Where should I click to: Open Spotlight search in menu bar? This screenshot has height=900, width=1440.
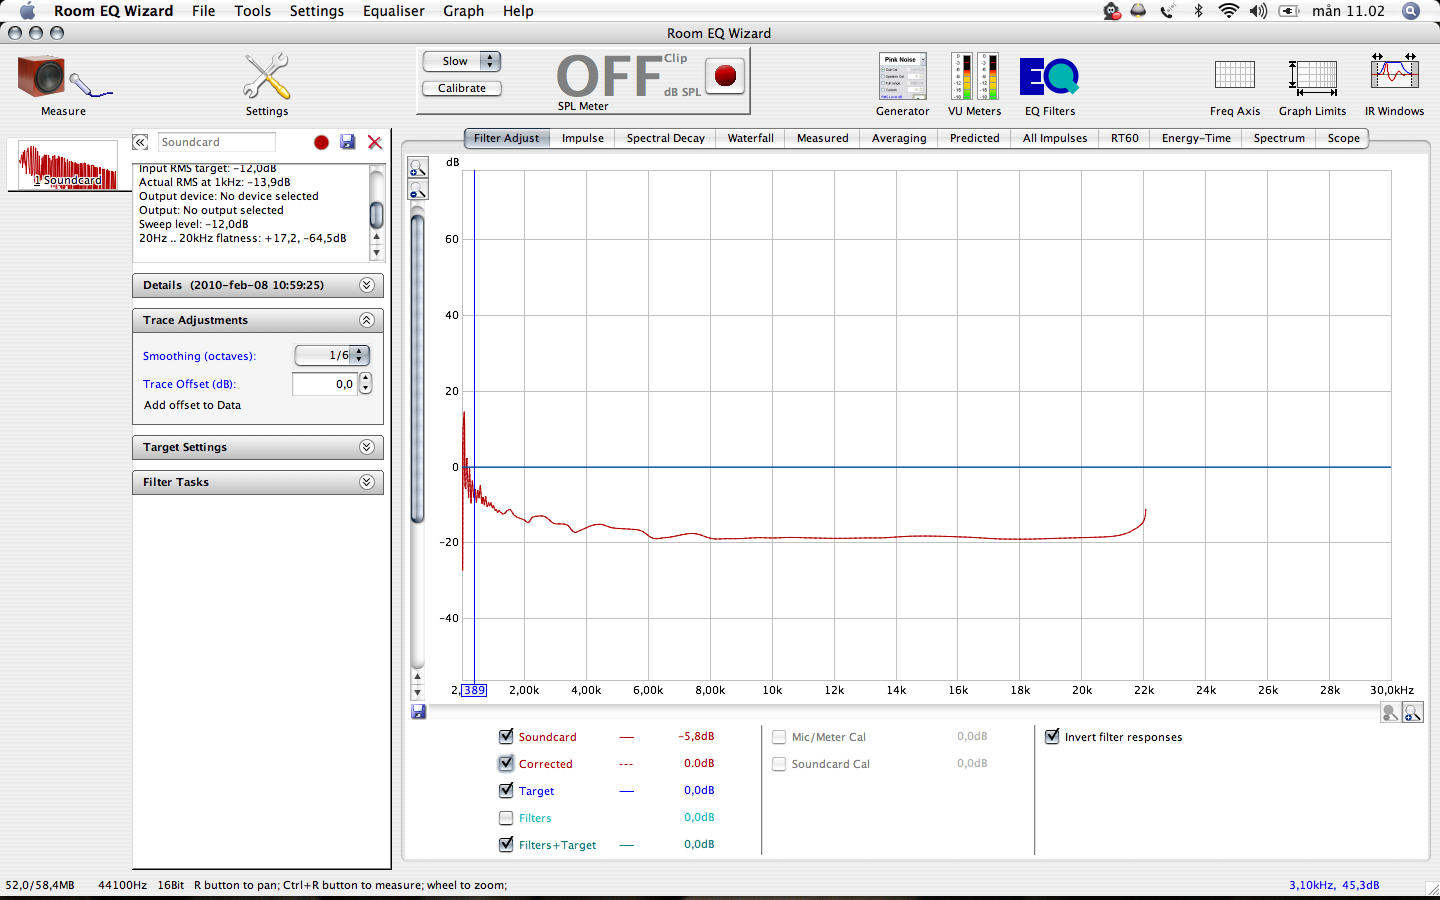coord(1410,11)
